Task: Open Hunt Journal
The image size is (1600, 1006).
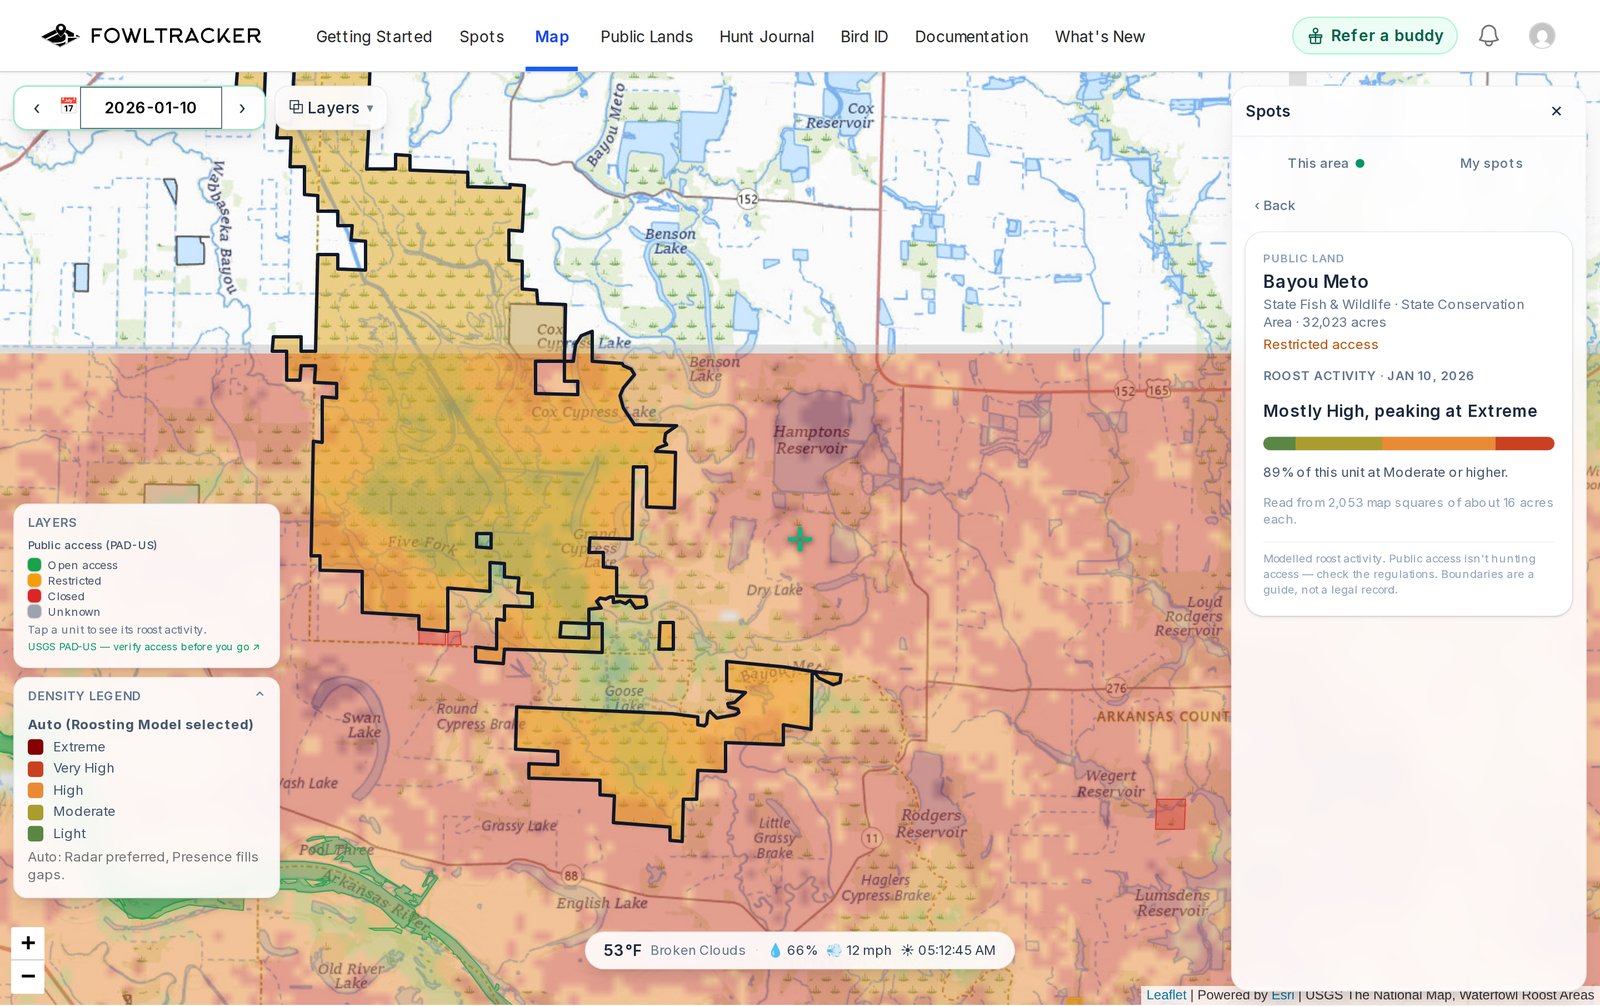Action: coord(766,37)
